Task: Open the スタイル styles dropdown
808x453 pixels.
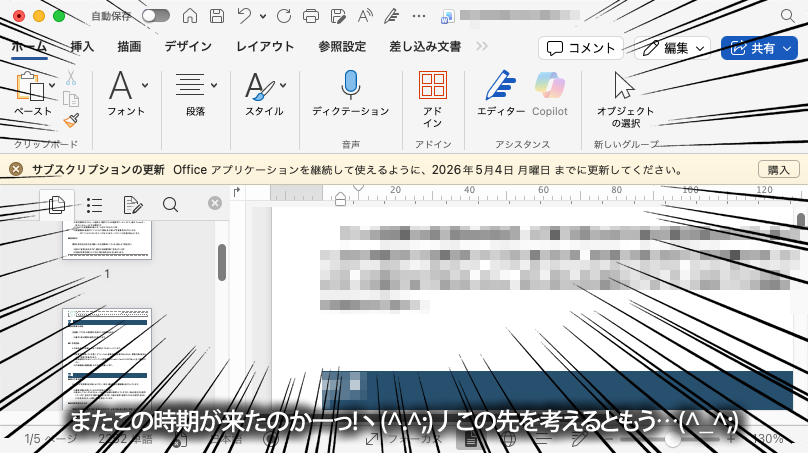Action: click(264, 93)
